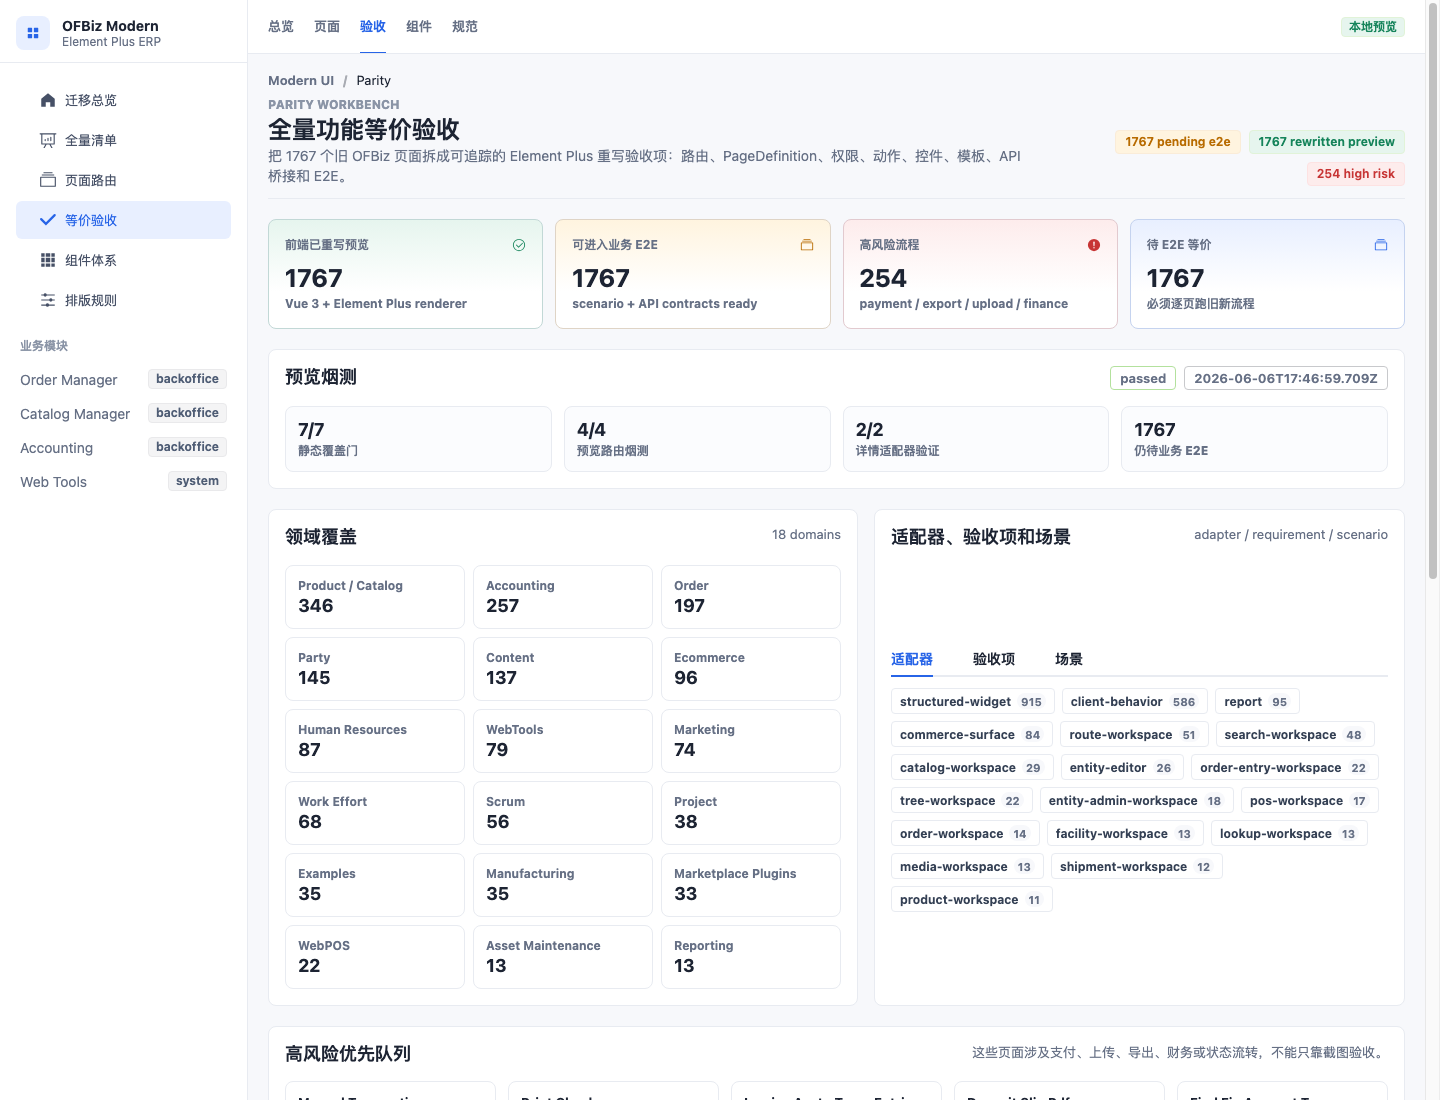Click the passed status tag

[1143, 378]
